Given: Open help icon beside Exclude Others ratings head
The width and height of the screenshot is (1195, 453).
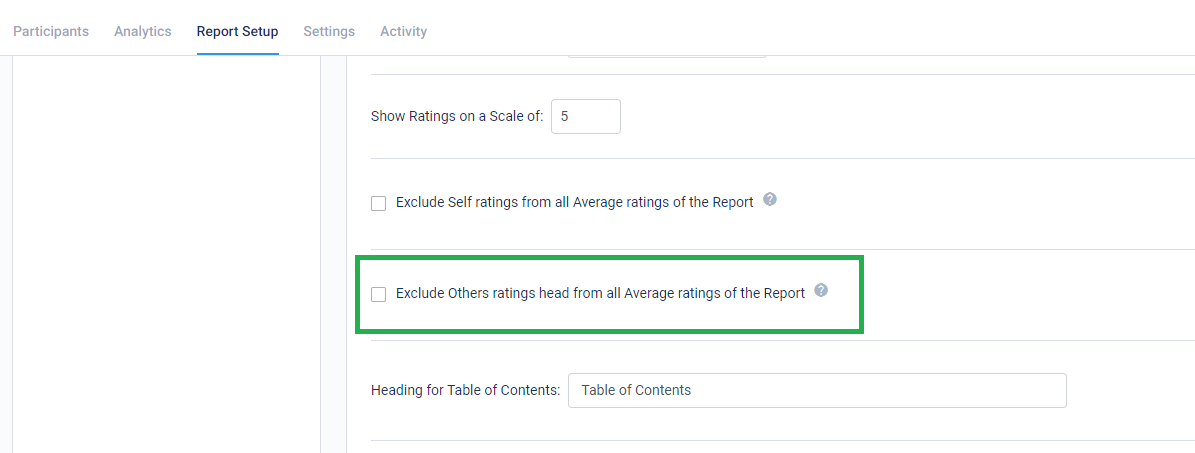Looking at the screenshot, I should click(821, 290).
